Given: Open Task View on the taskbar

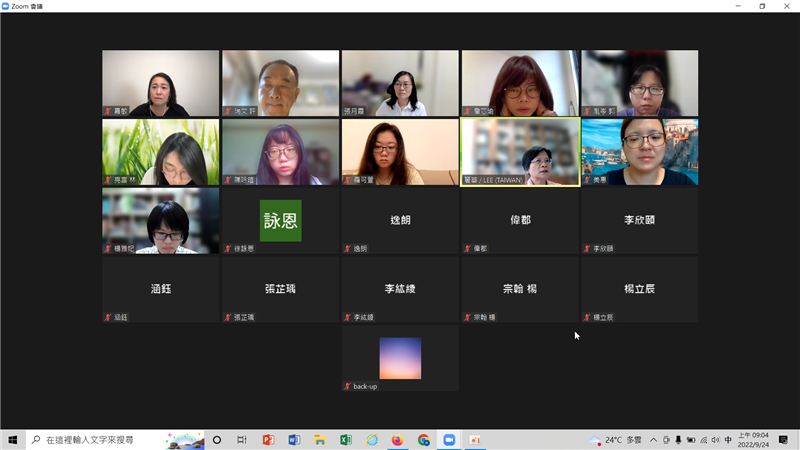Looking at the screenshot, I should pos(242,440).
